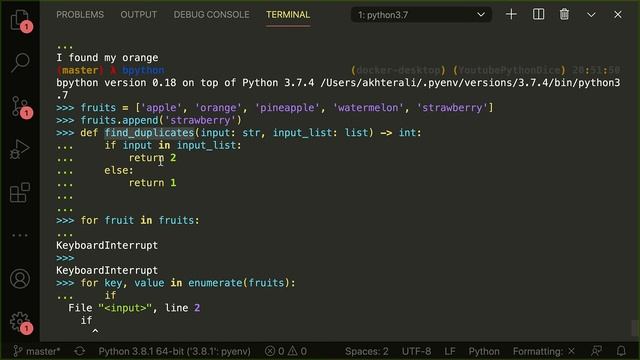The width and height of the screenshot is (640, 360).
Task: Switch to the OUTPUT tab
Action: click(x=138, y=15)
